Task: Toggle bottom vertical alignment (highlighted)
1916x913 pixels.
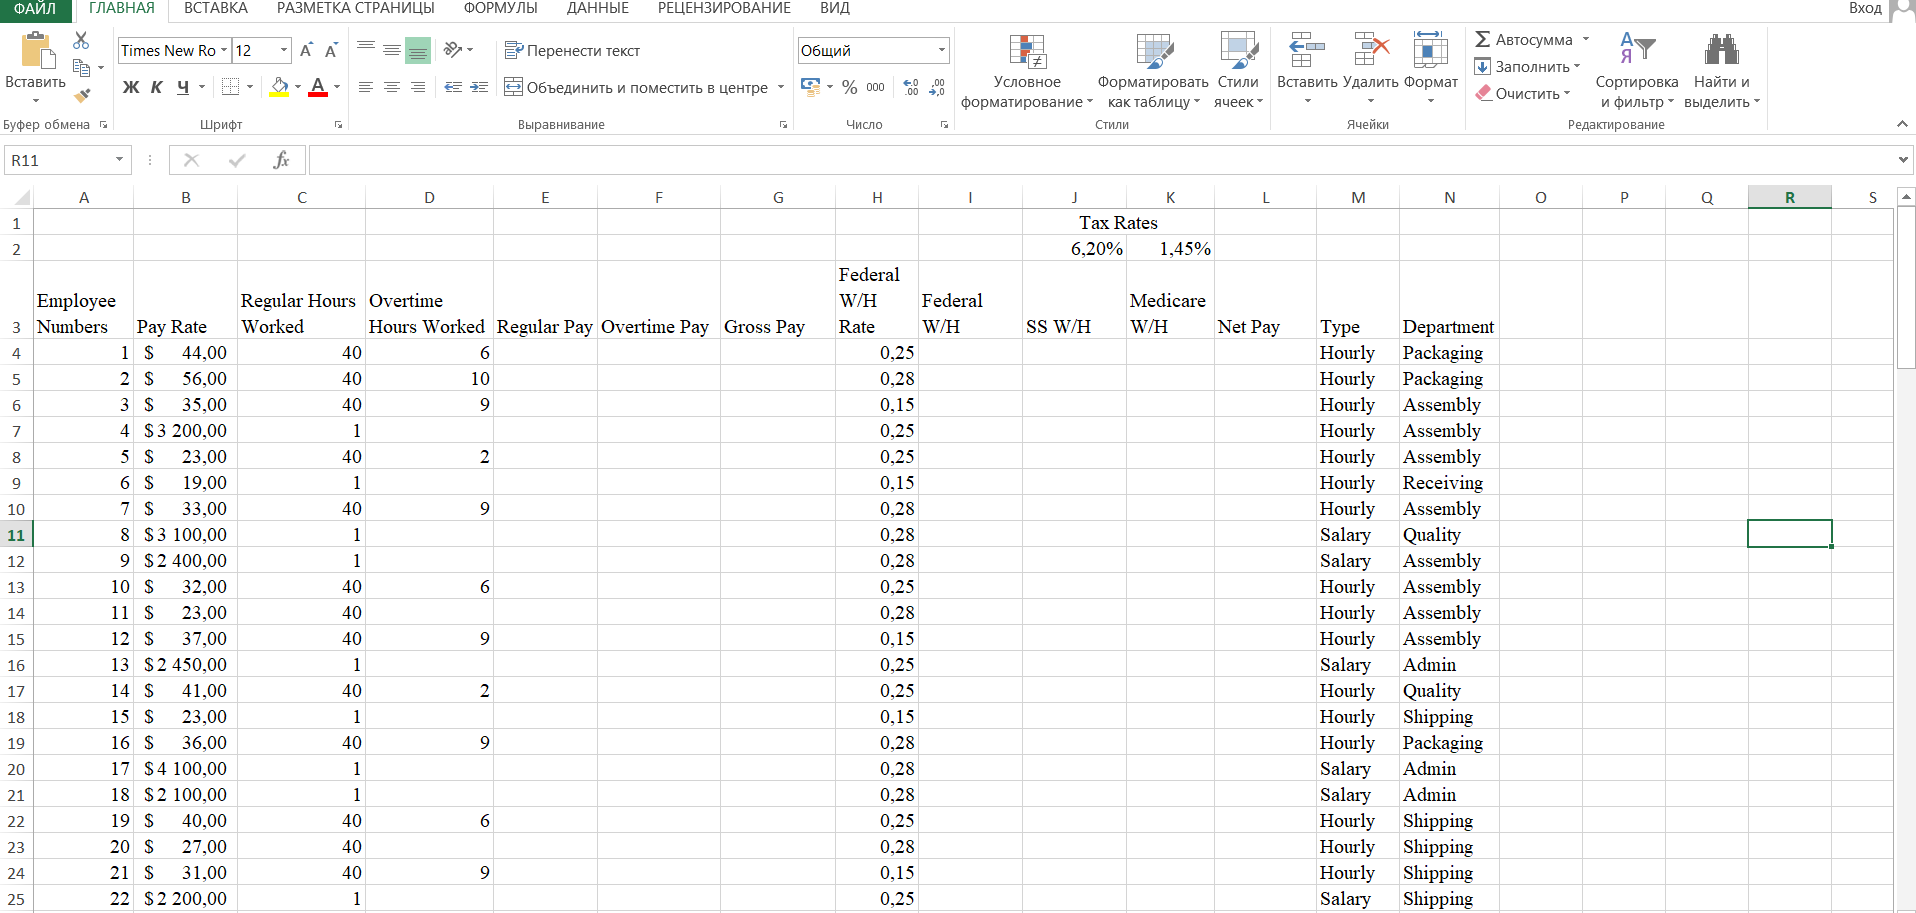Action: 418,50
